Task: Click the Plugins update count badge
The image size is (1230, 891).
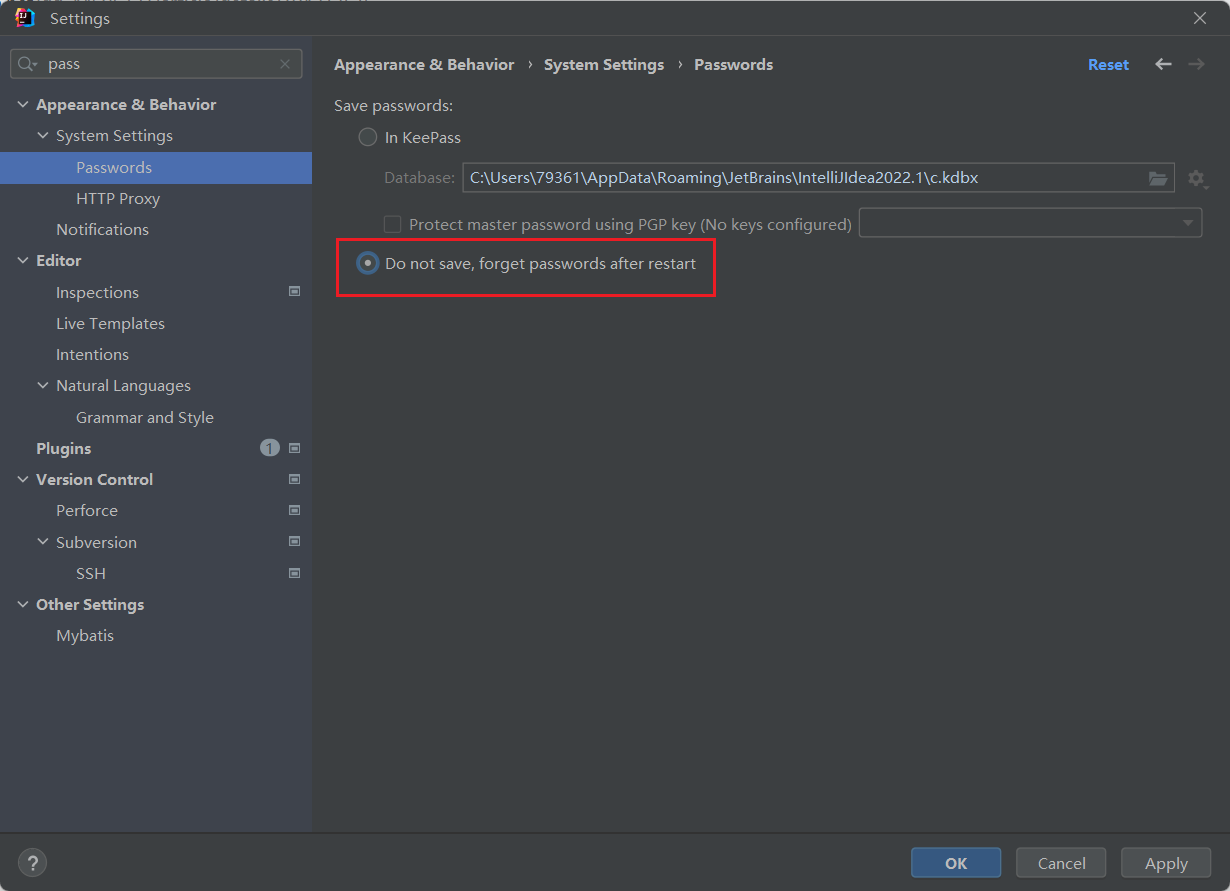Action: [x=270, y=448]
